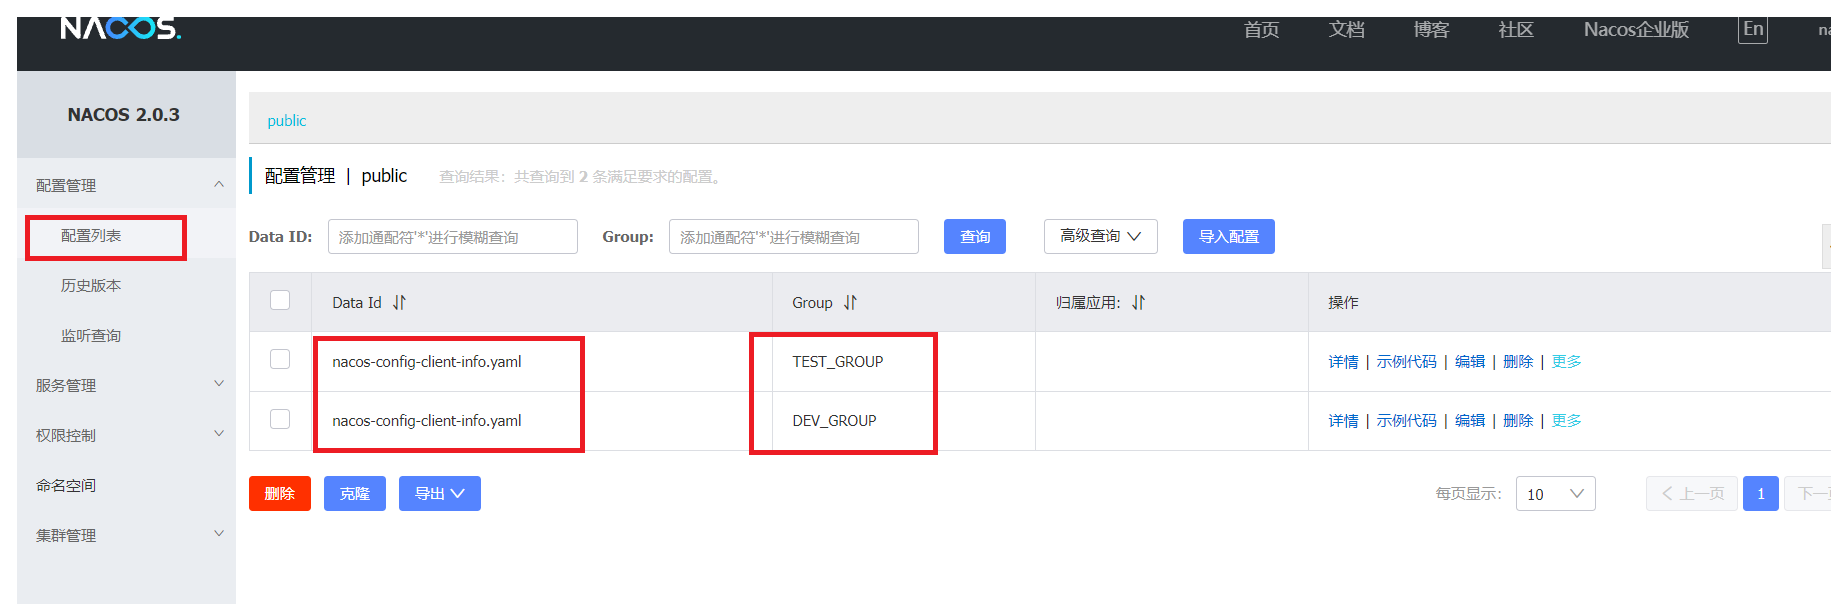Go to 首页 in top navigation

(1262, 29)
